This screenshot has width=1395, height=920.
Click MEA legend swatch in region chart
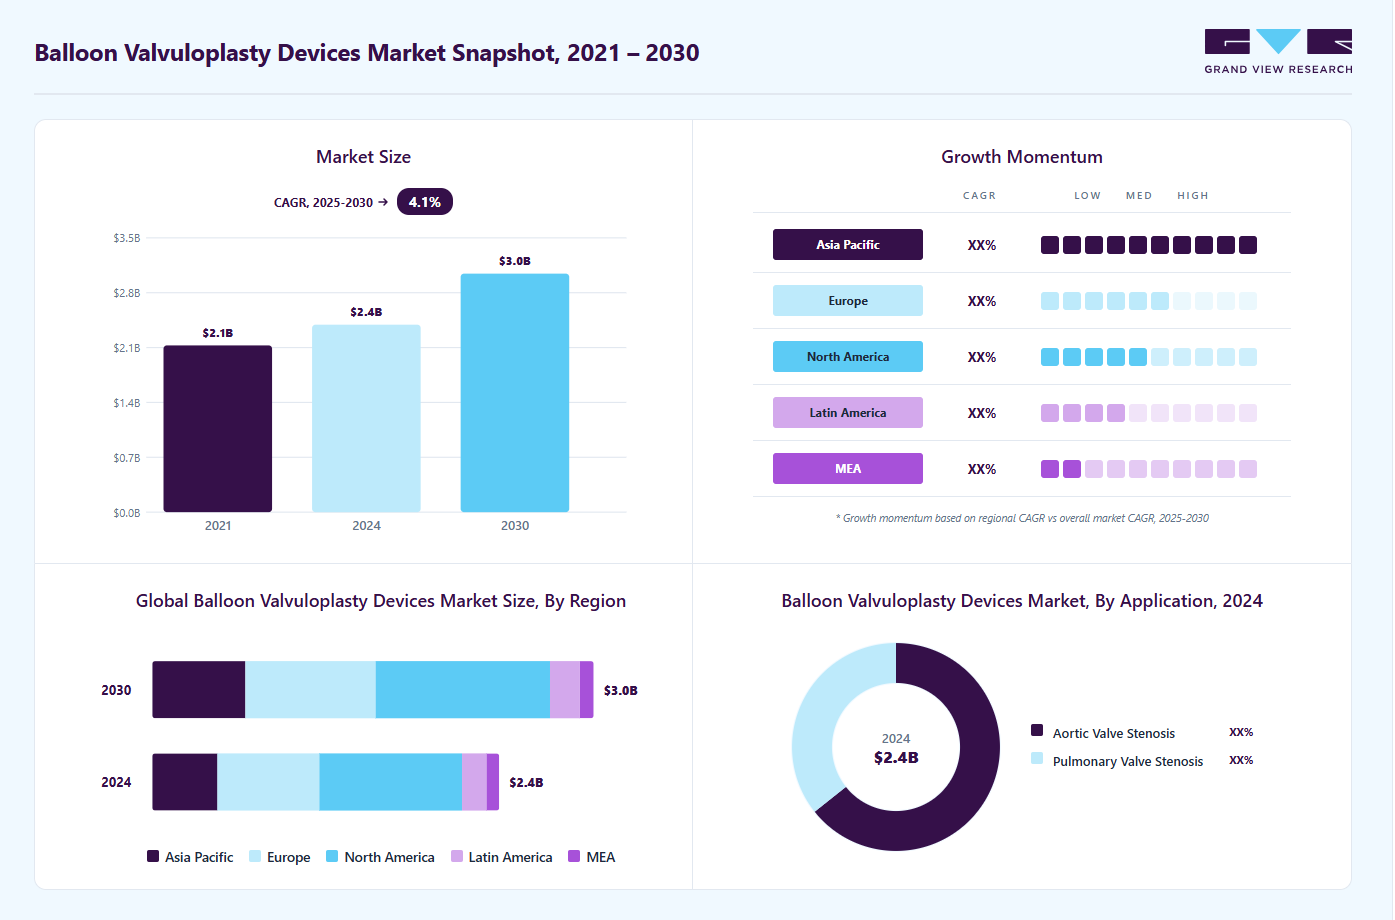[574, 856]
